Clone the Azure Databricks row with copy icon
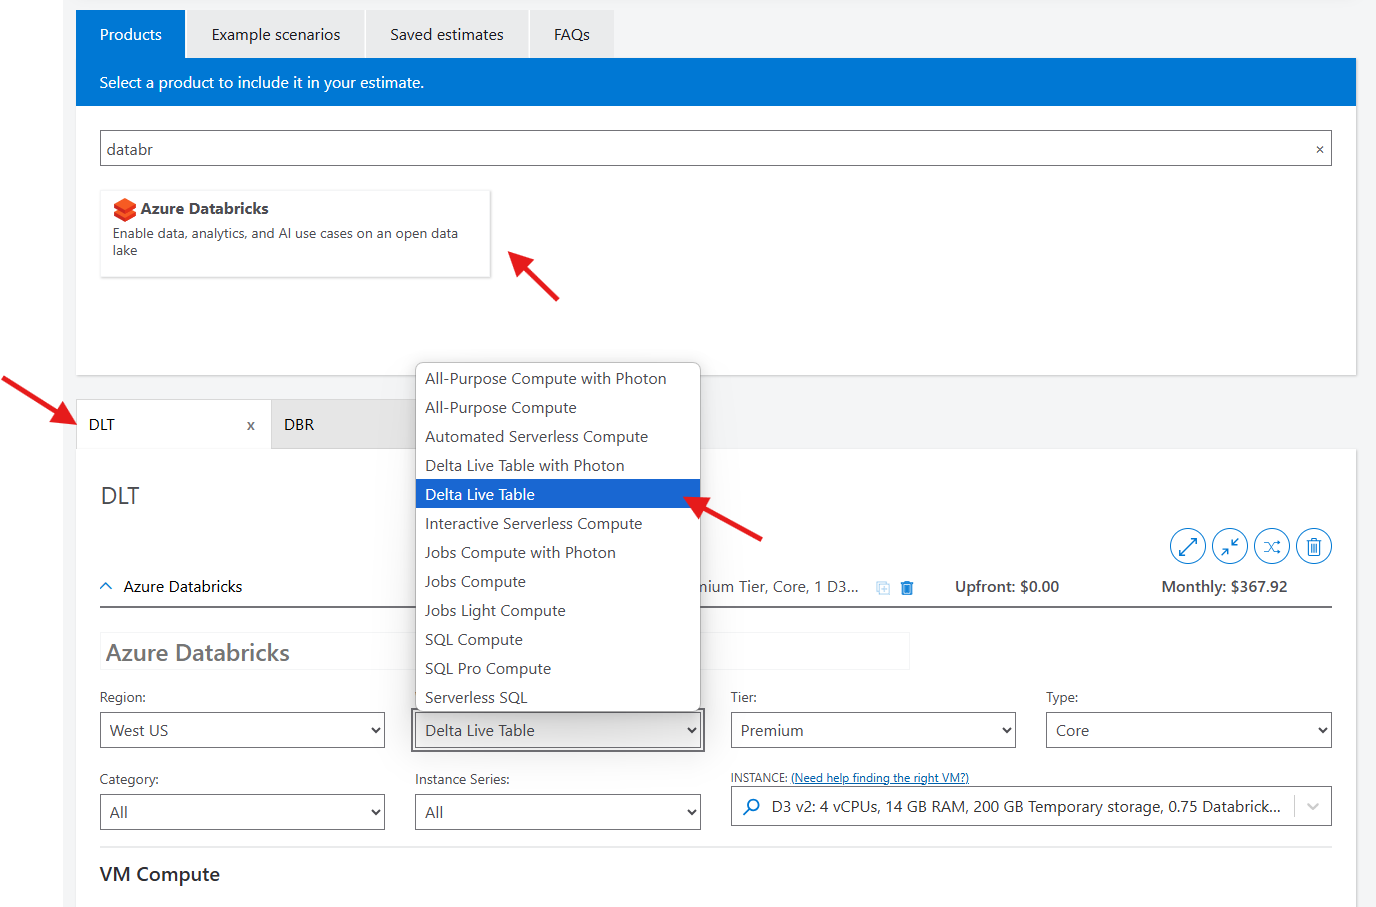This screenshot has width=1376, height=907. click(x=883, y=588)
